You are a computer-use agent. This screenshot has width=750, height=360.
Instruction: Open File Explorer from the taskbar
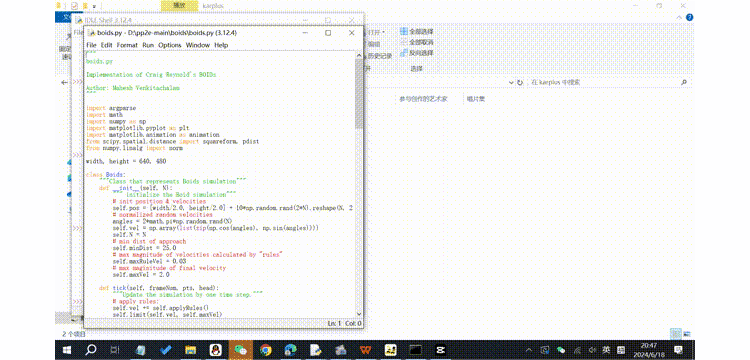pyautogui.click(x=190, y=350)
